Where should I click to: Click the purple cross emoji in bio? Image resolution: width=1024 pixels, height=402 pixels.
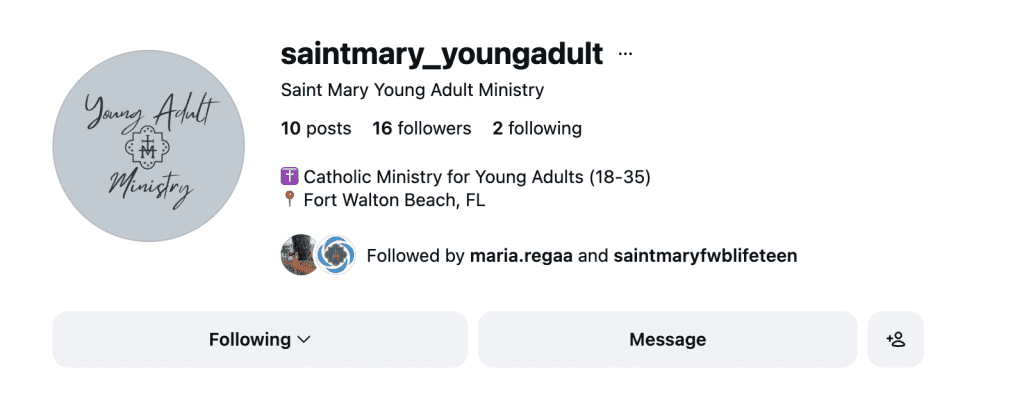point(290,177)
